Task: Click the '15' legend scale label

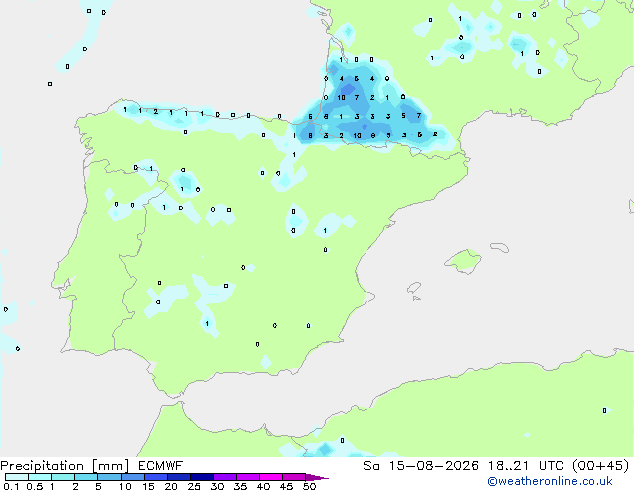Action: pos(148,486)
